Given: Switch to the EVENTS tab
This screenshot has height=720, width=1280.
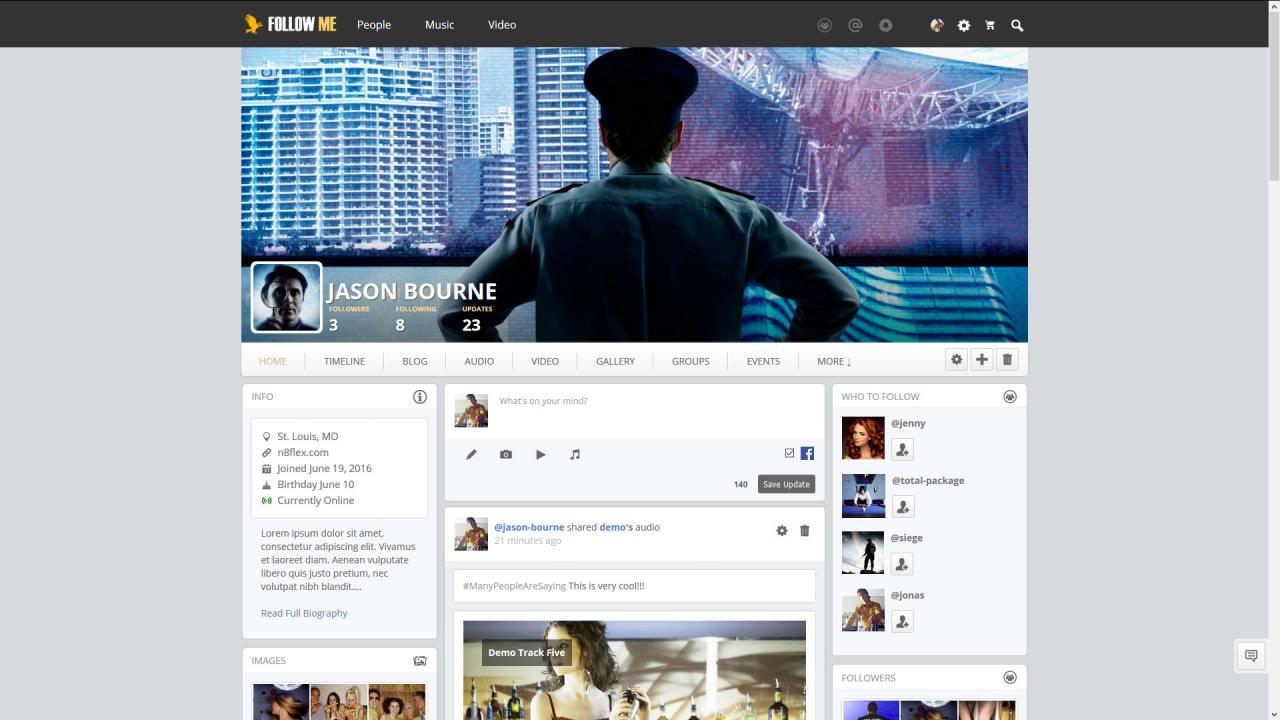Looking at the screenshot, I should [x=763, y=361].
